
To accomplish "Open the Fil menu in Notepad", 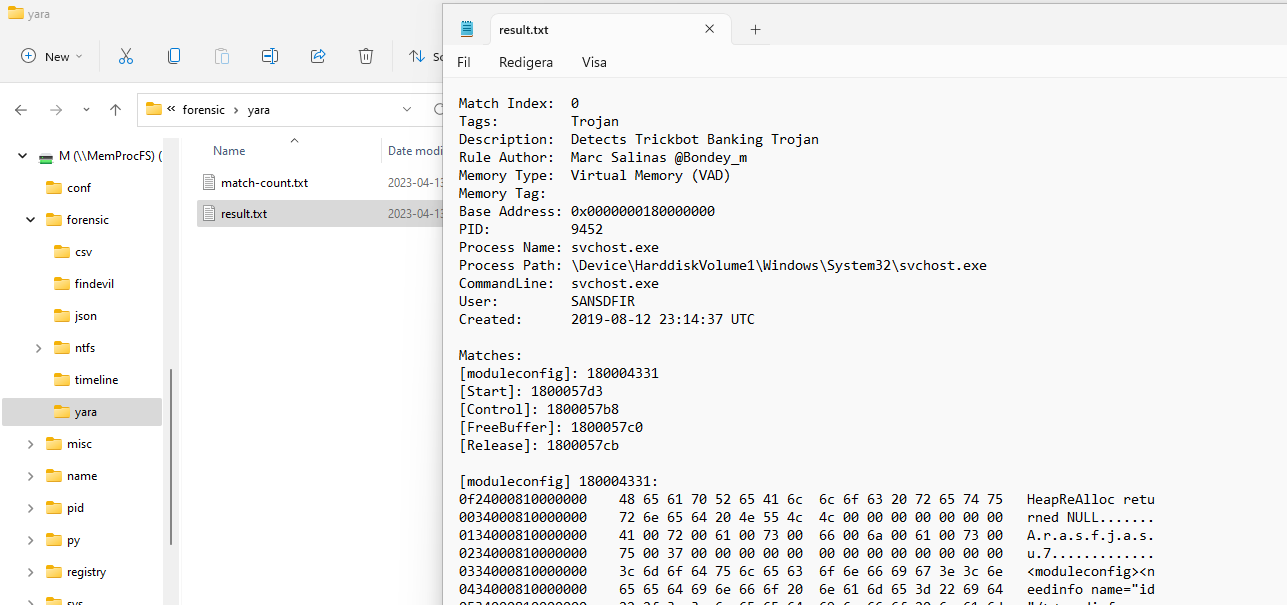I will pos(464,62).
